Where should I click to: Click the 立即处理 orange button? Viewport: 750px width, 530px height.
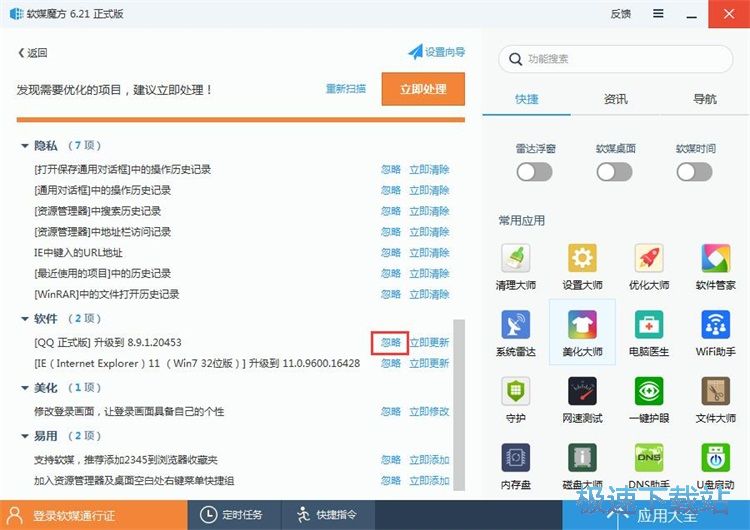423,89
